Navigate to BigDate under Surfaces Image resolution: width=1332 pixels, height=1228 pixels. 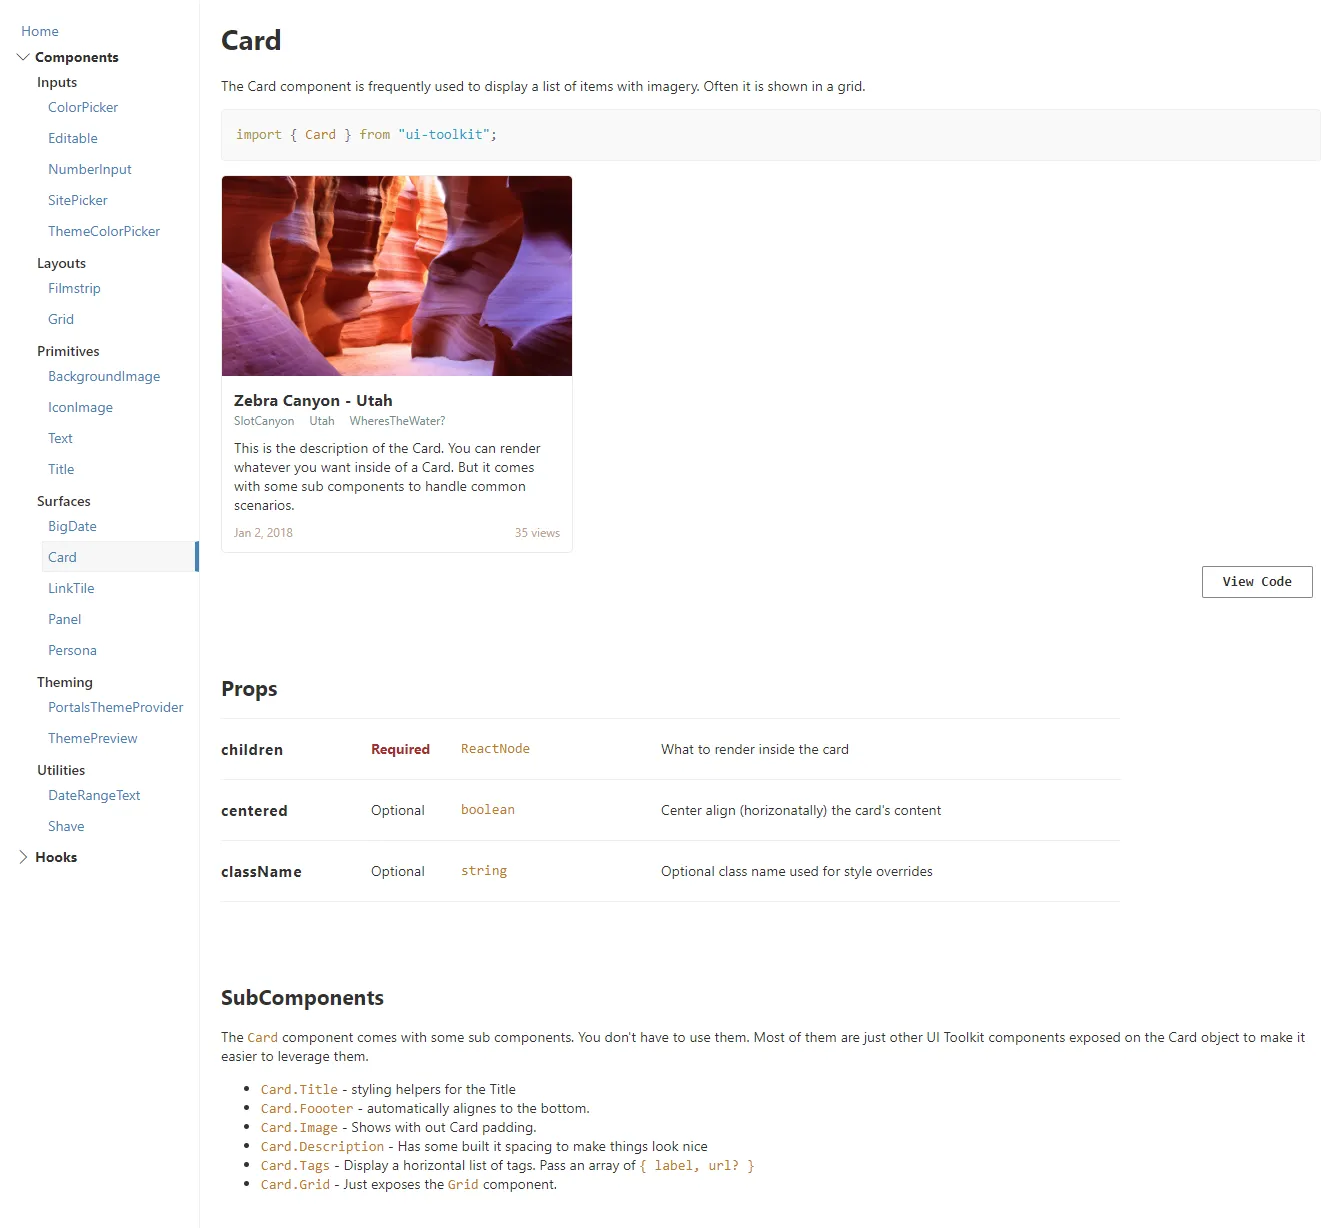[72, 526]
